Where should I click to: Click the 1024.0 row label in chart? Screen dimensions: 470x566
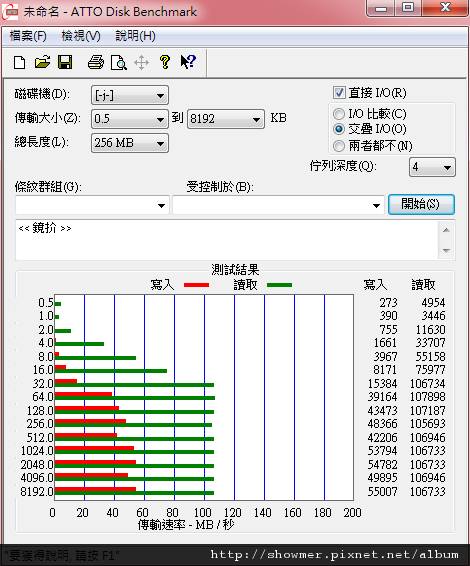[37, 451]
